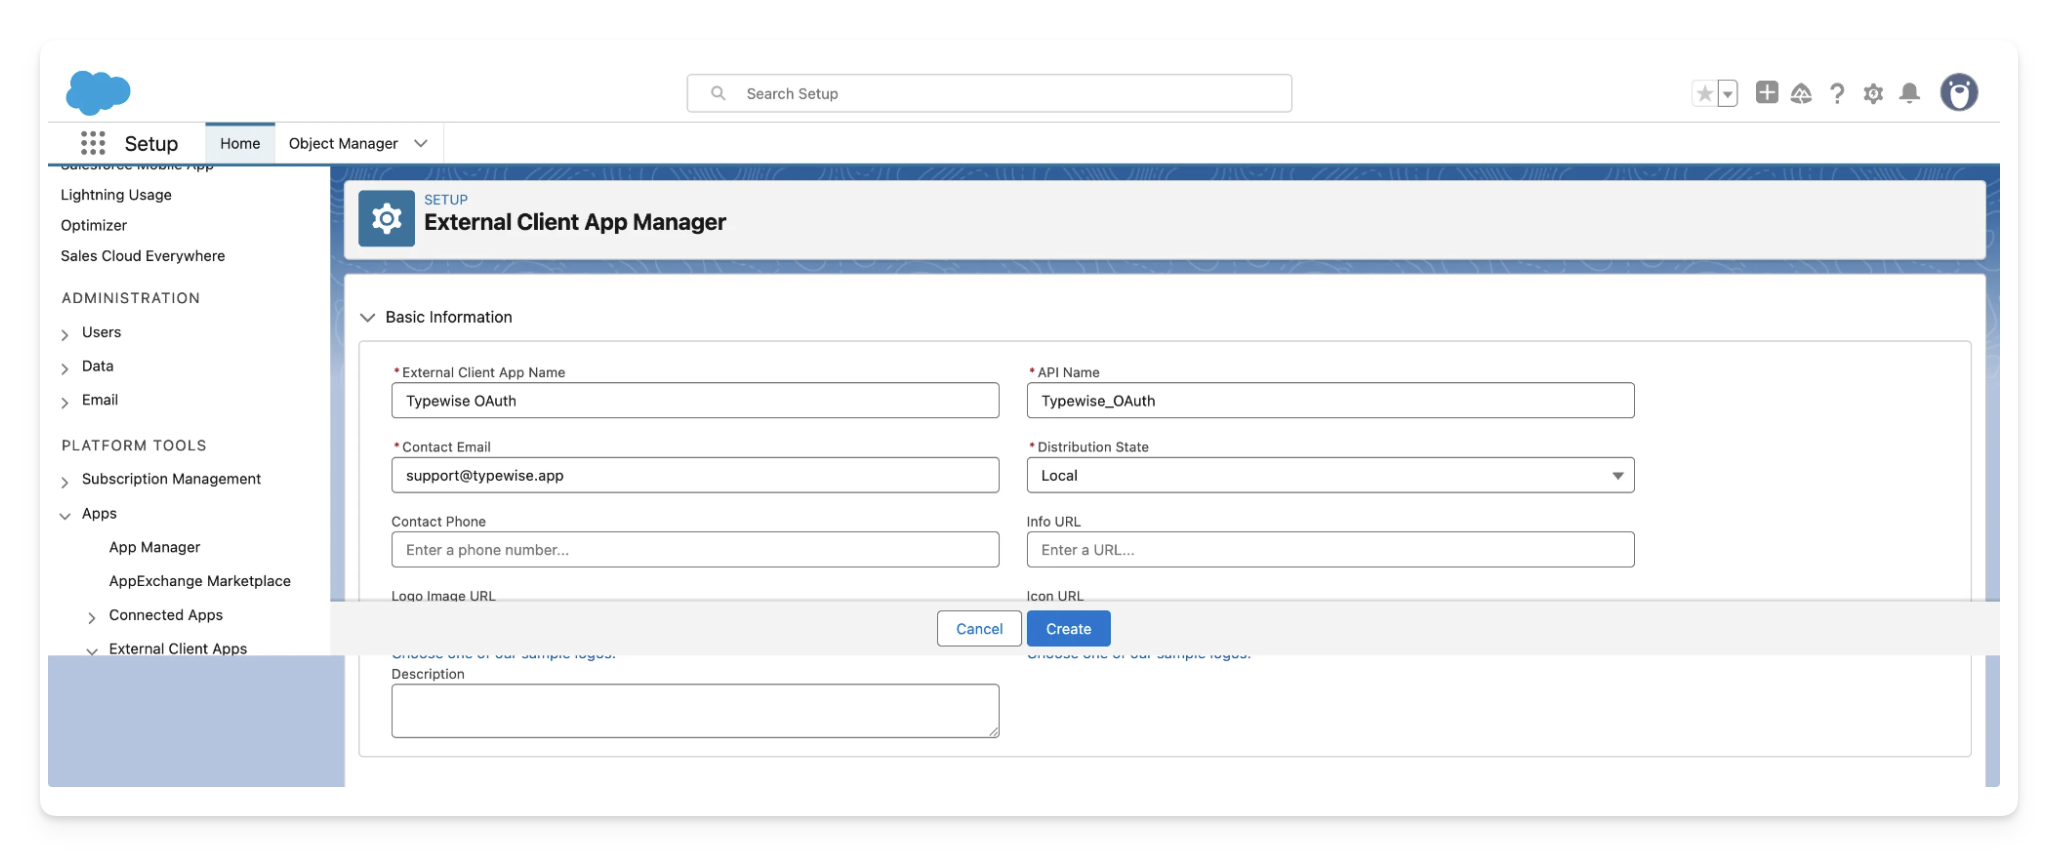Open the Object Manager dropdown chevron
Screen dimensions: 2058x856
(421, 143)
